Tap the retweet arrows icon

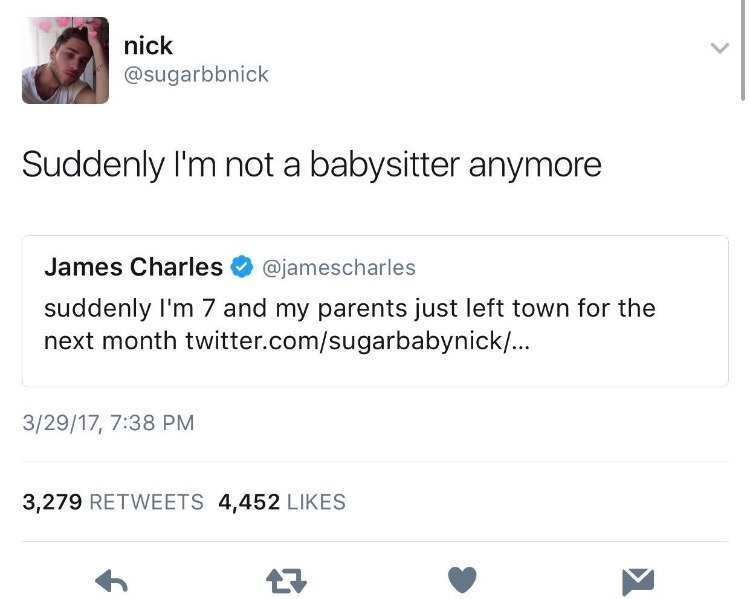(x=286, y=580)
